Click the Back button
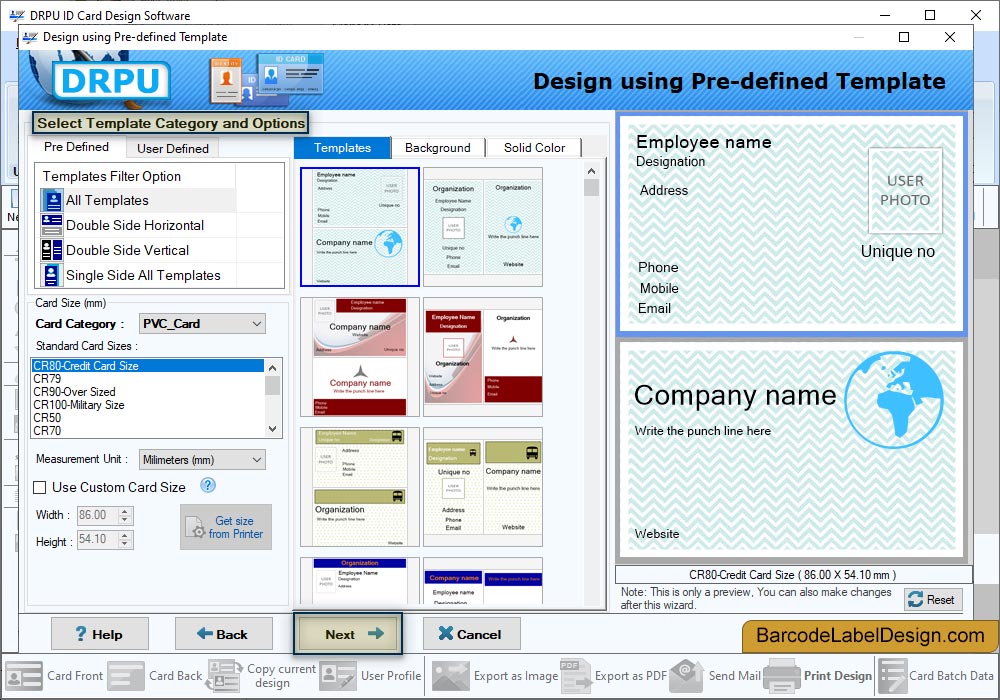Screen dimensions: 1000x700 223,634
